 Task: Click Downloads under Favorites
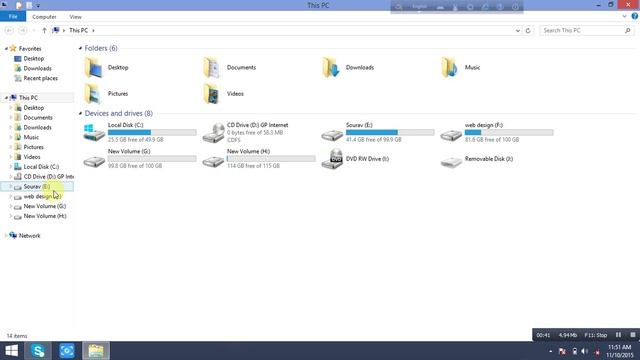[37, 69]
